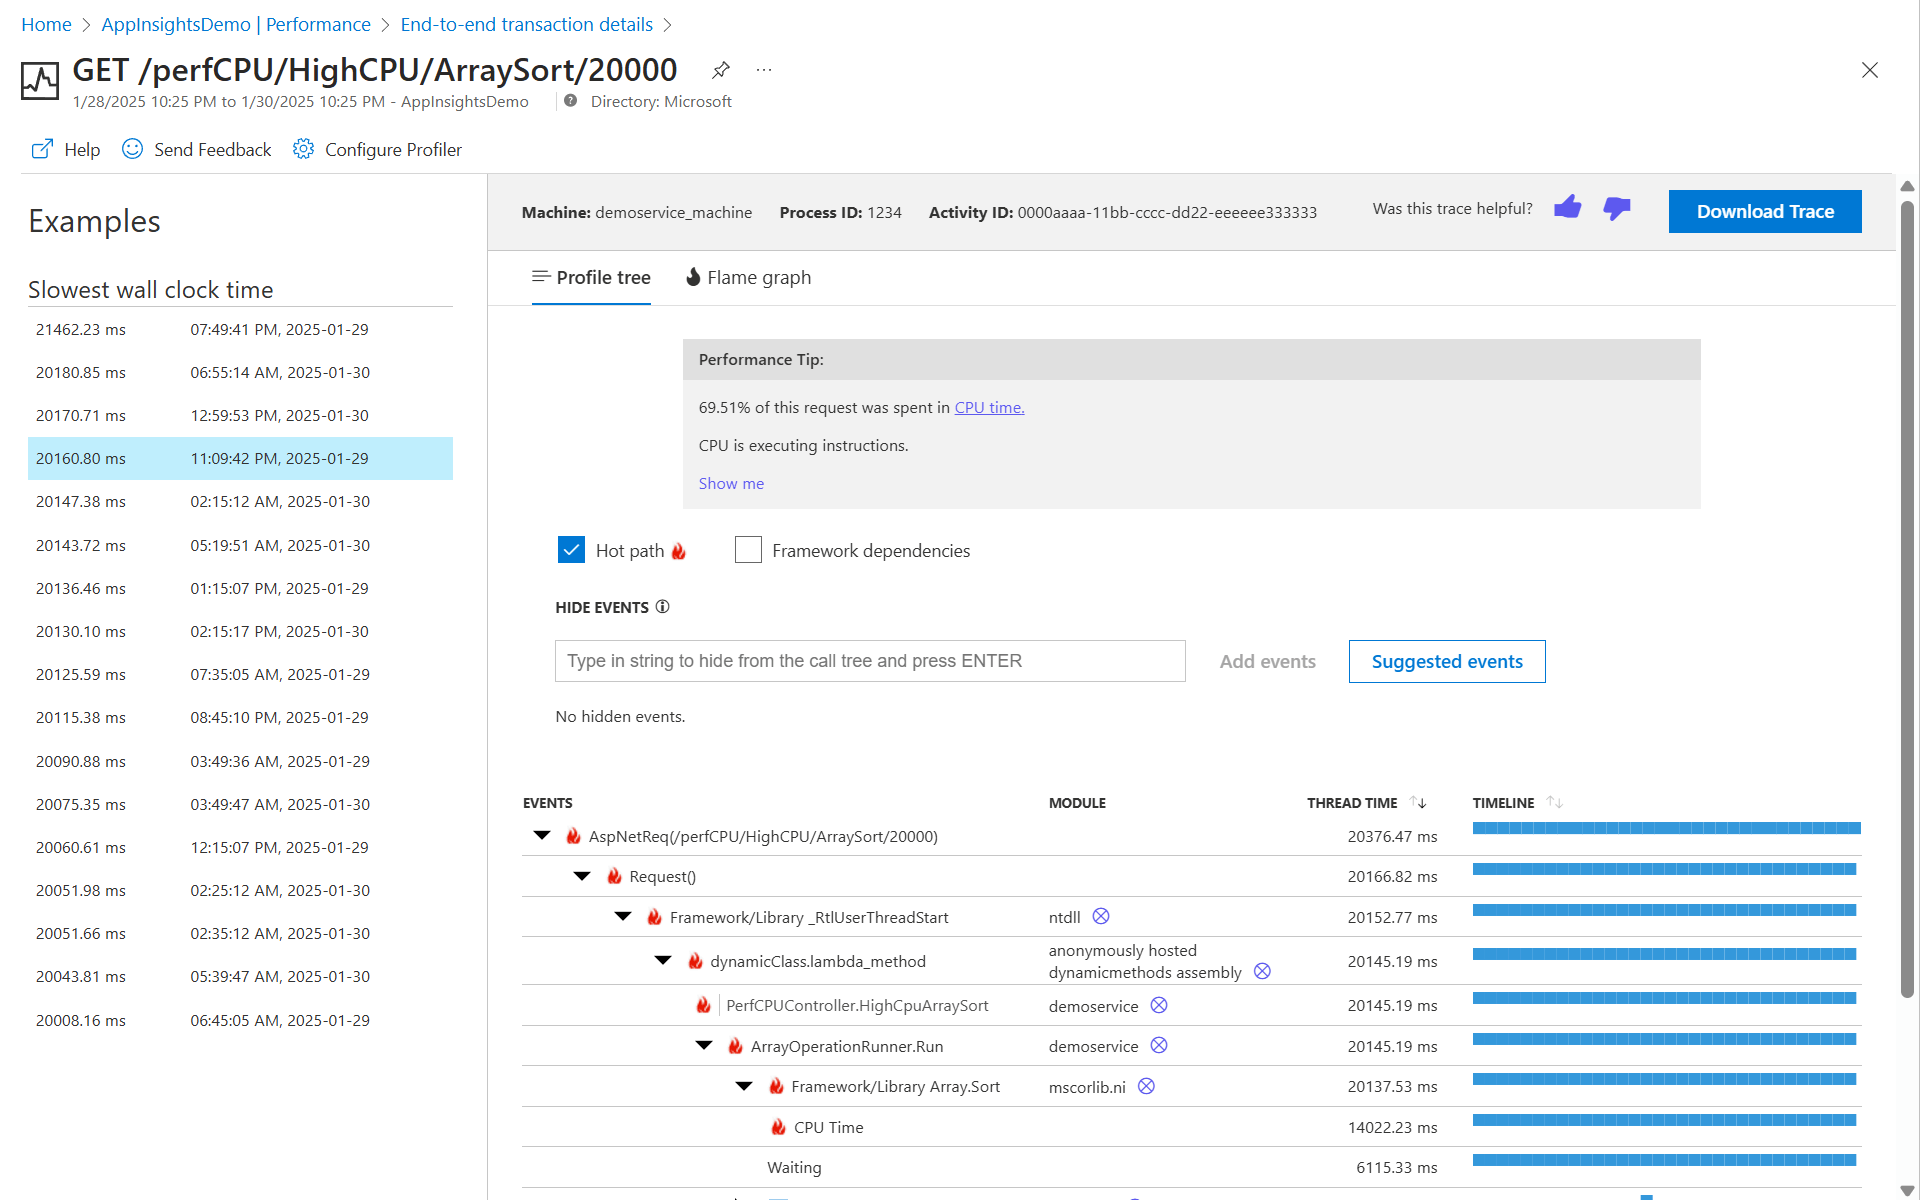Viewport: 1920px width, 1200px height.
Task: Uncheck the Hot path checkbox
Action: tap(571, 550)
